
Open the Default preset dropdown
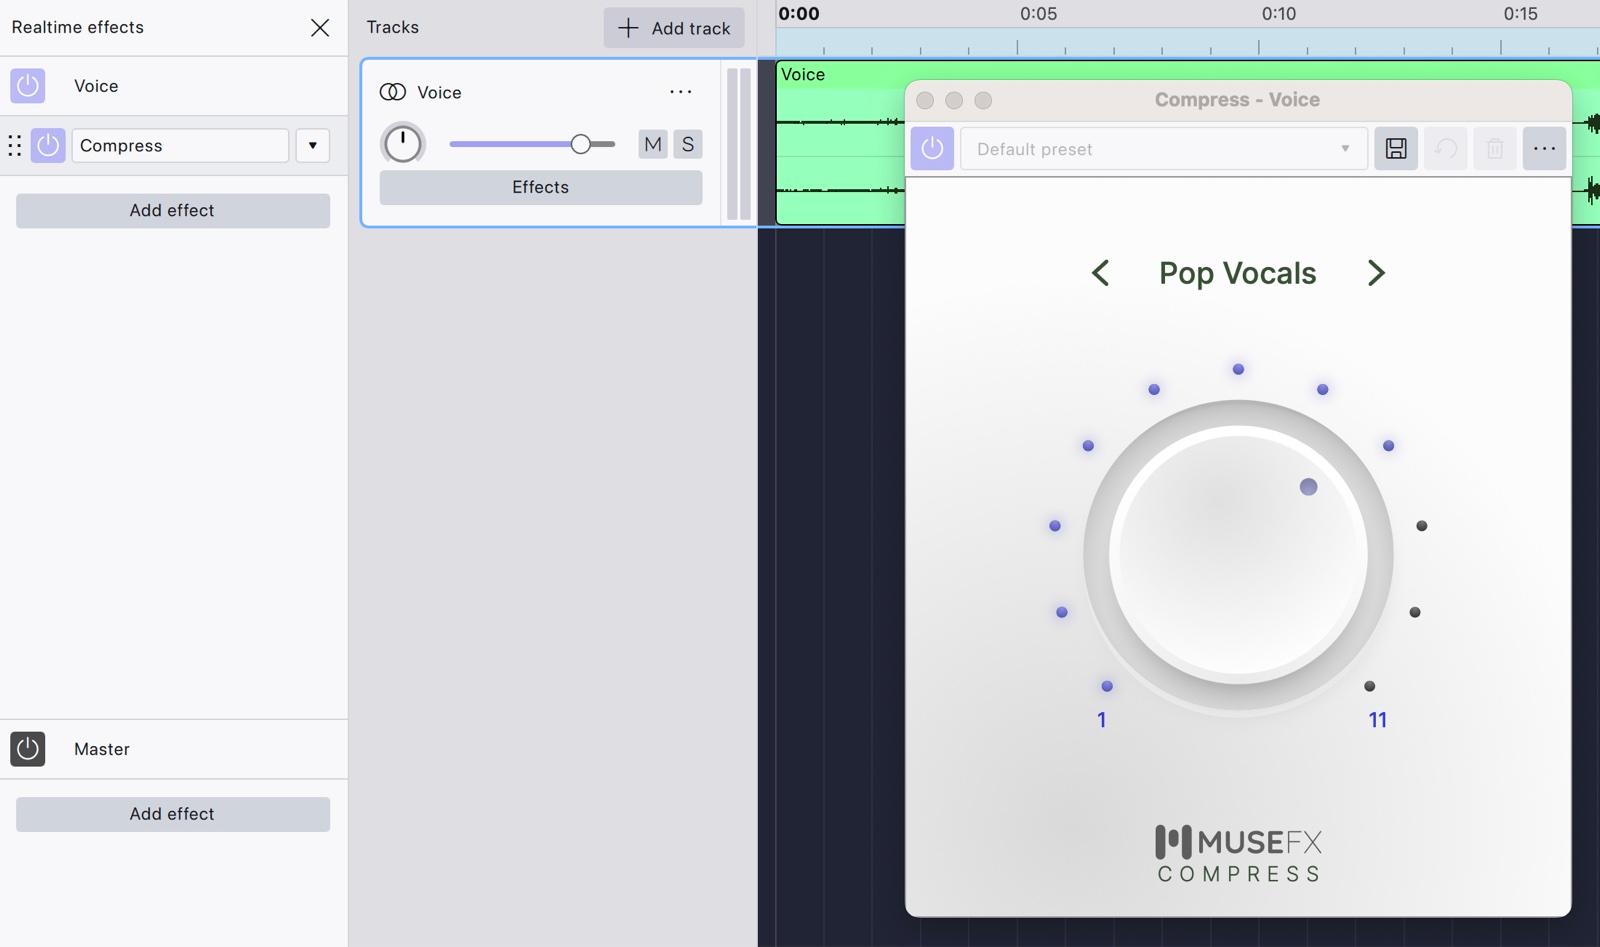1164,149
